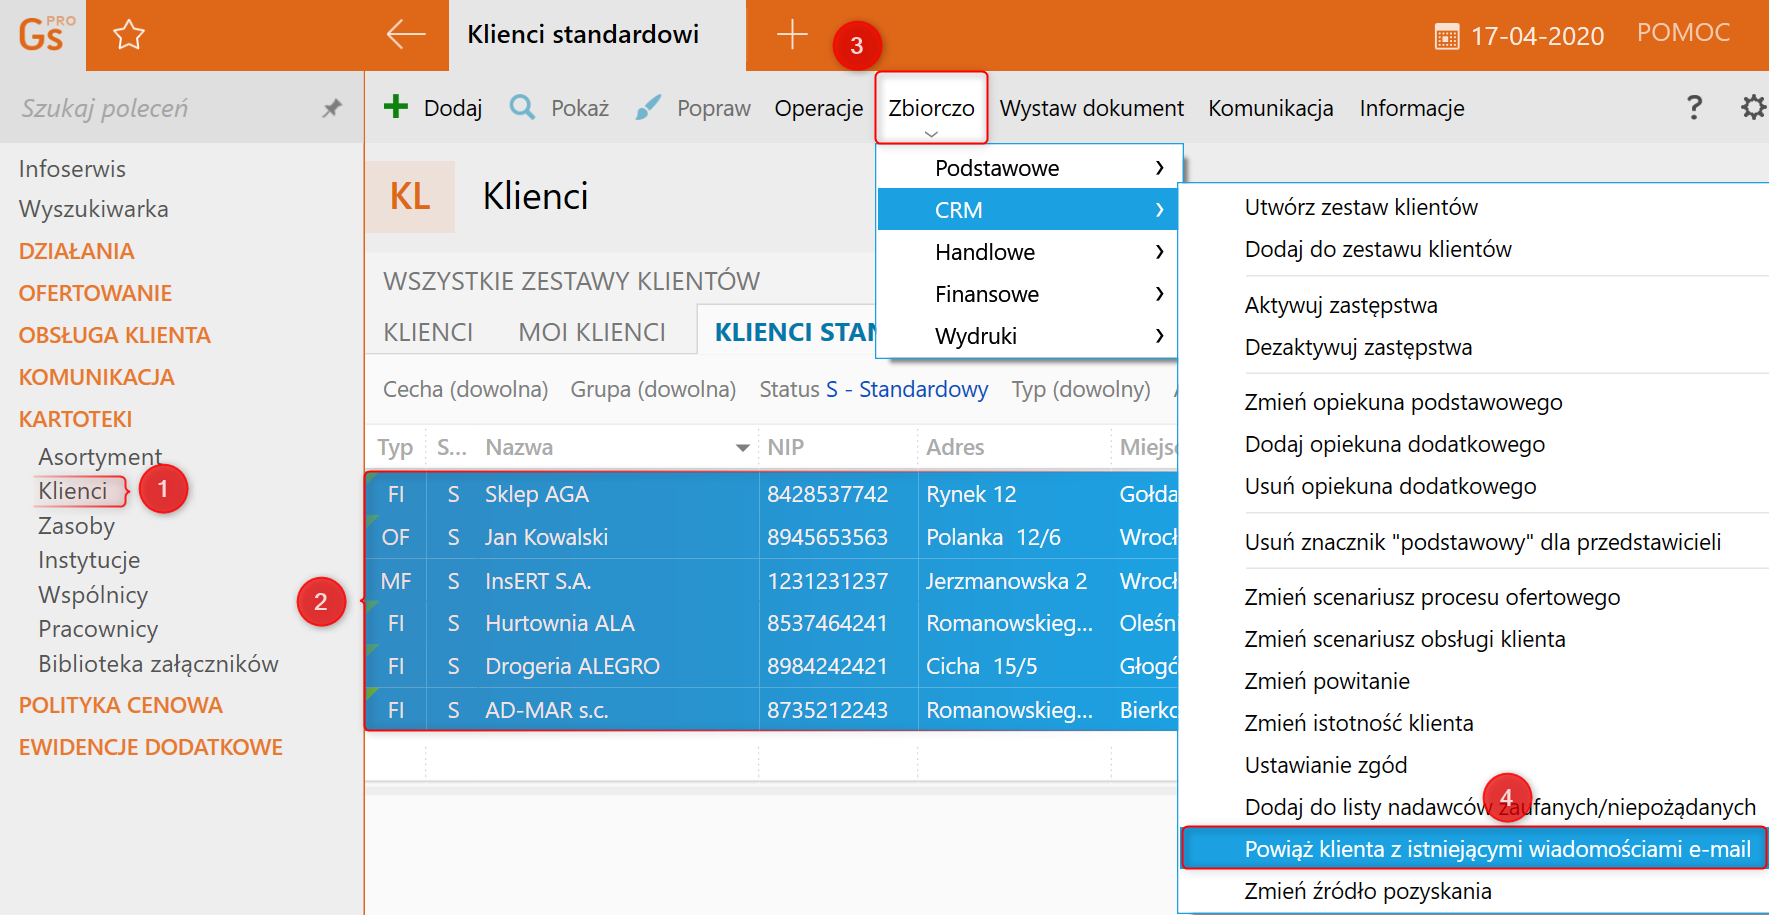Click the 17-04-2020 date
The image size is (1769, 915).
tap(1537, 37)
